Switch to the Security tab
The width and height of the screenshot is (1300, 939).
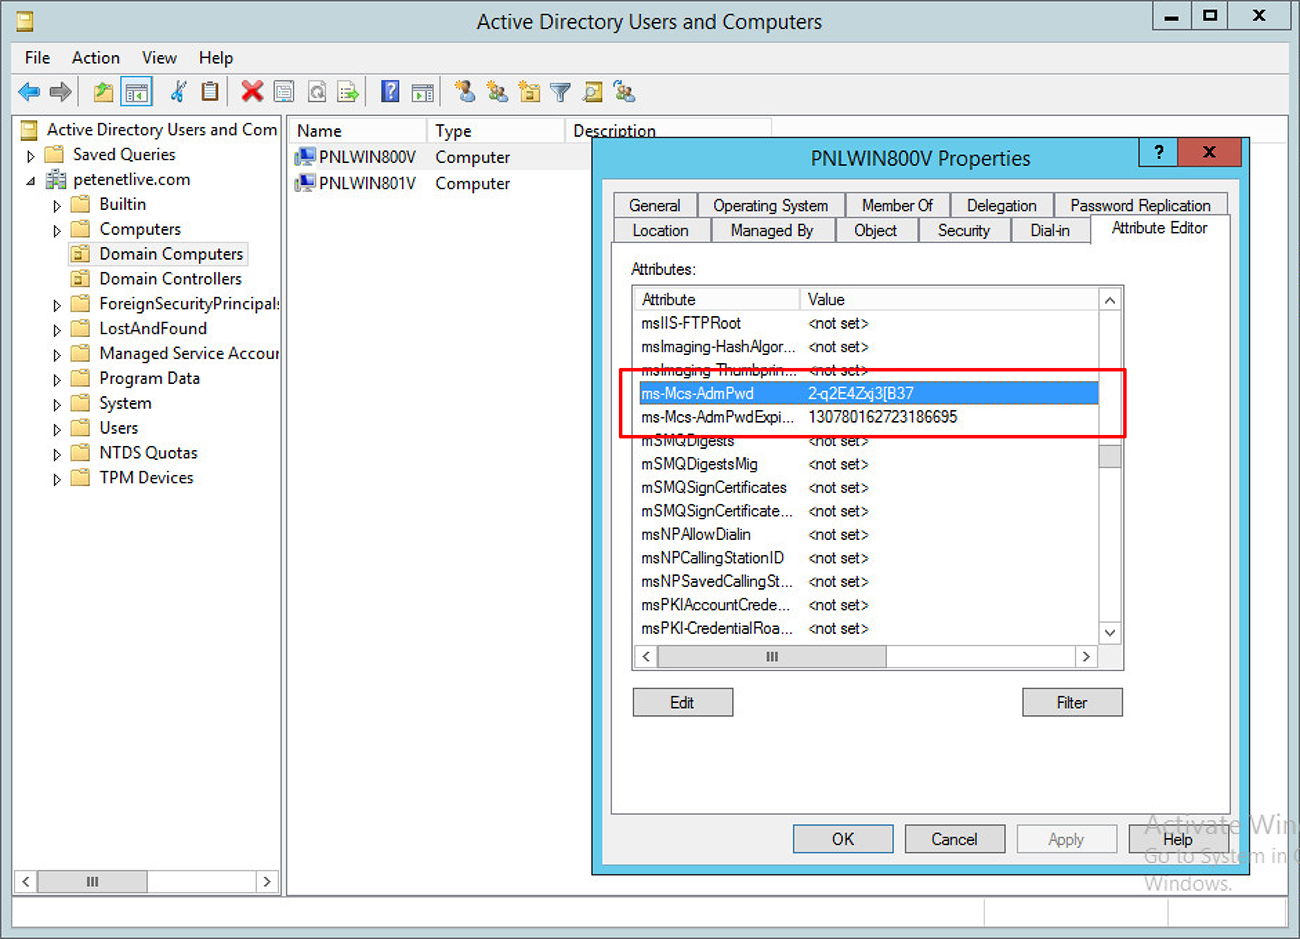[x=963, y=230]
